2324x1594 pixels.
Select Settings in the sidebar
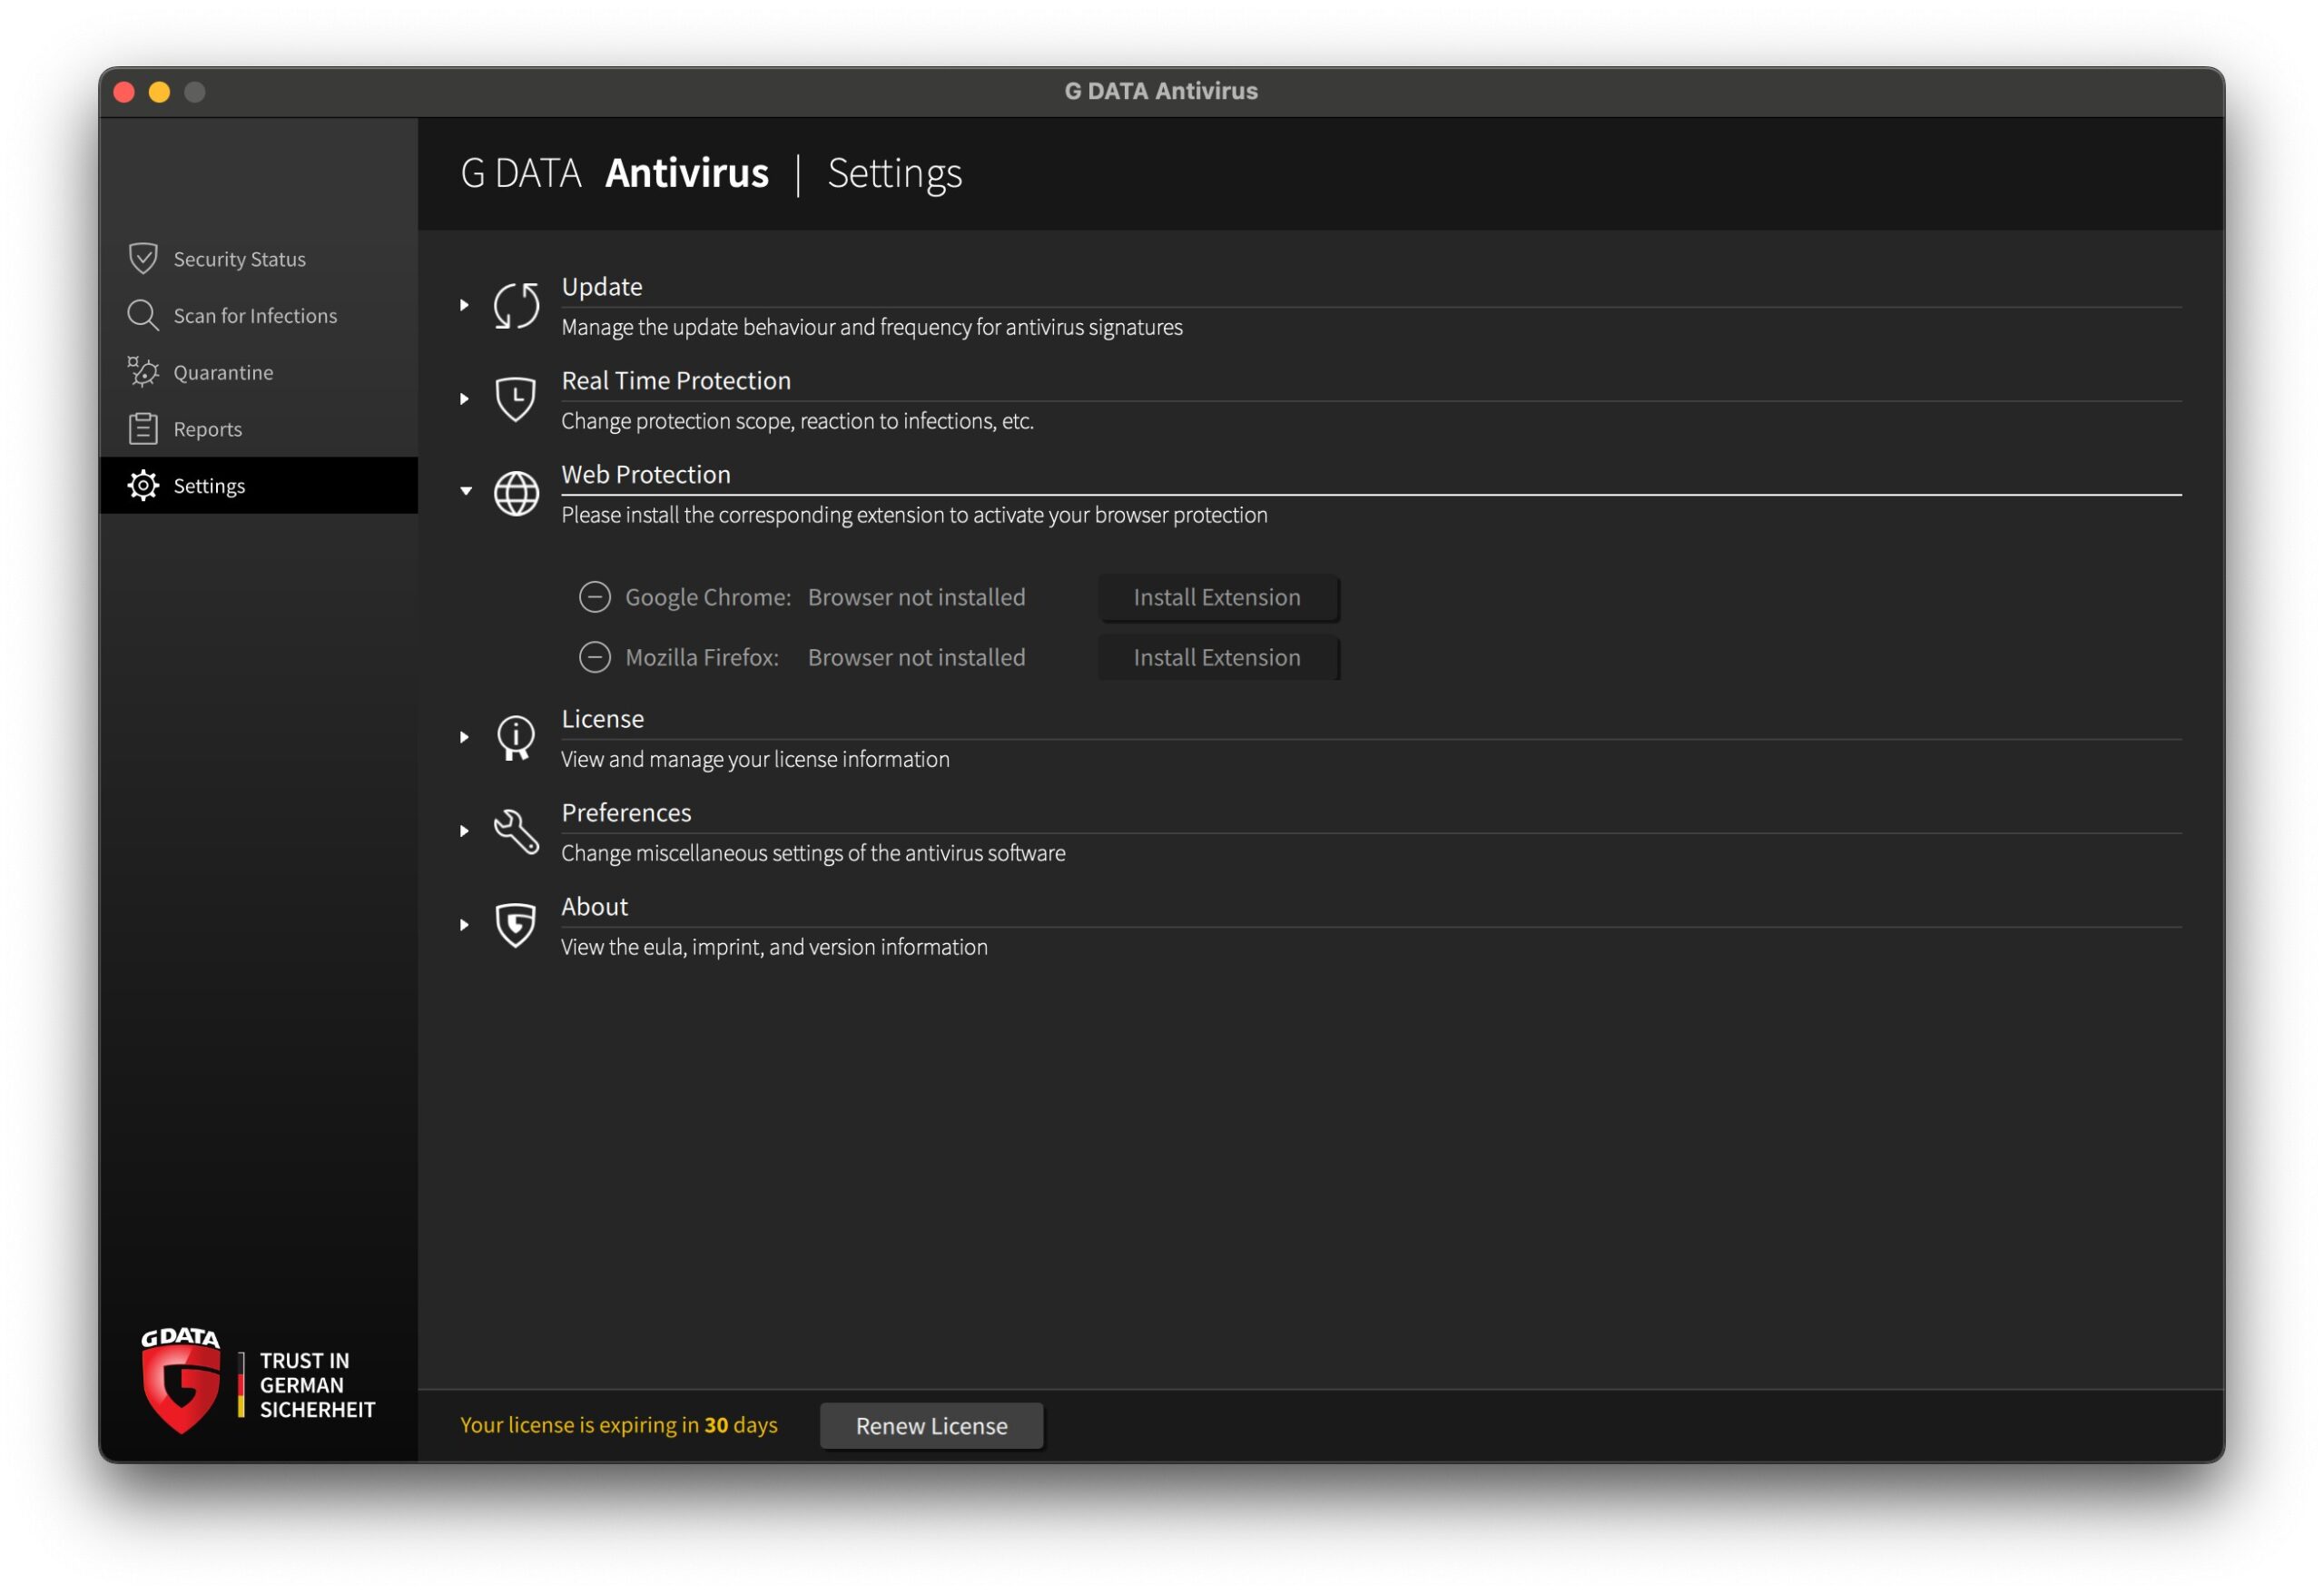coord(259,485)
